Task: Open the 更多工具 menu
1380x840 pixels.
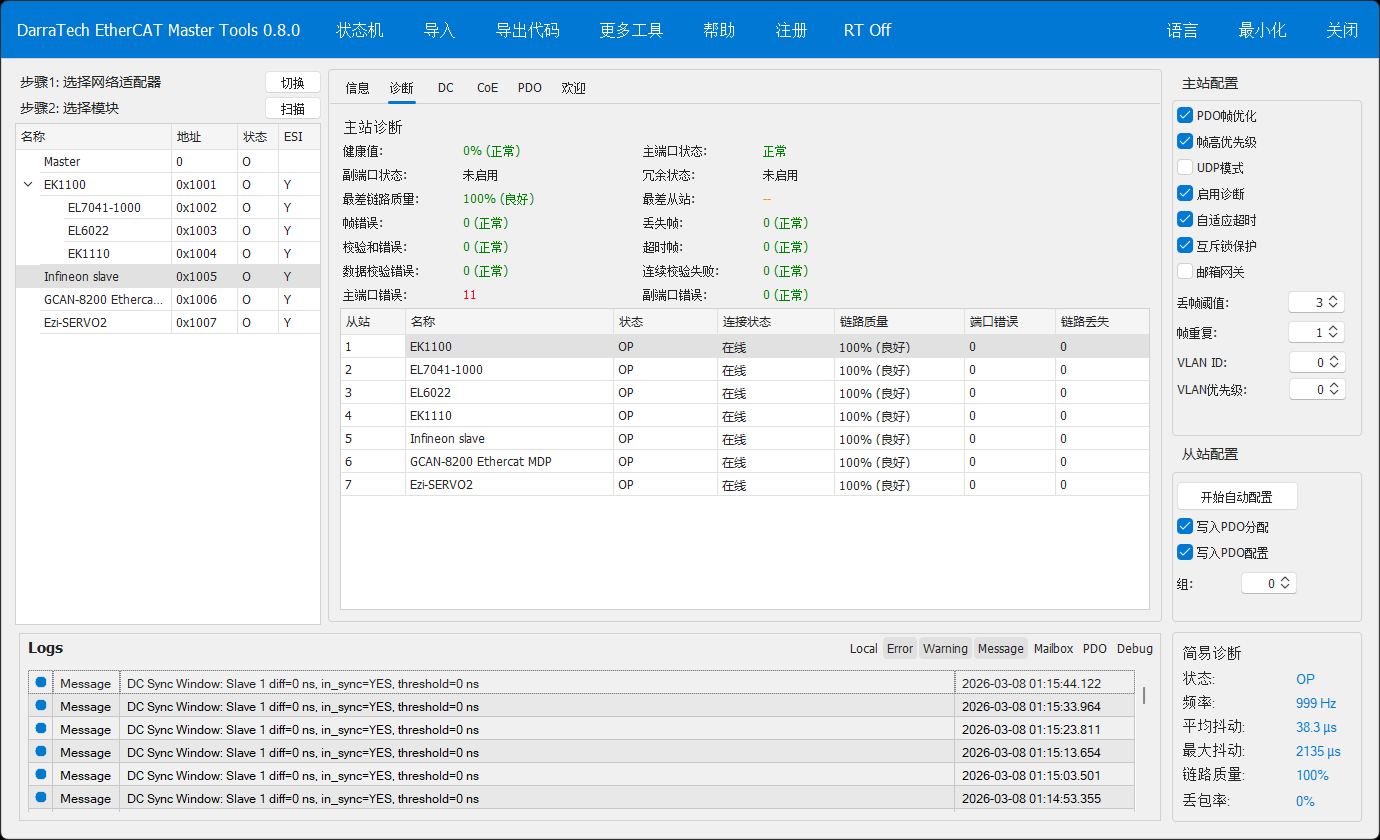Action: [631, 30]
